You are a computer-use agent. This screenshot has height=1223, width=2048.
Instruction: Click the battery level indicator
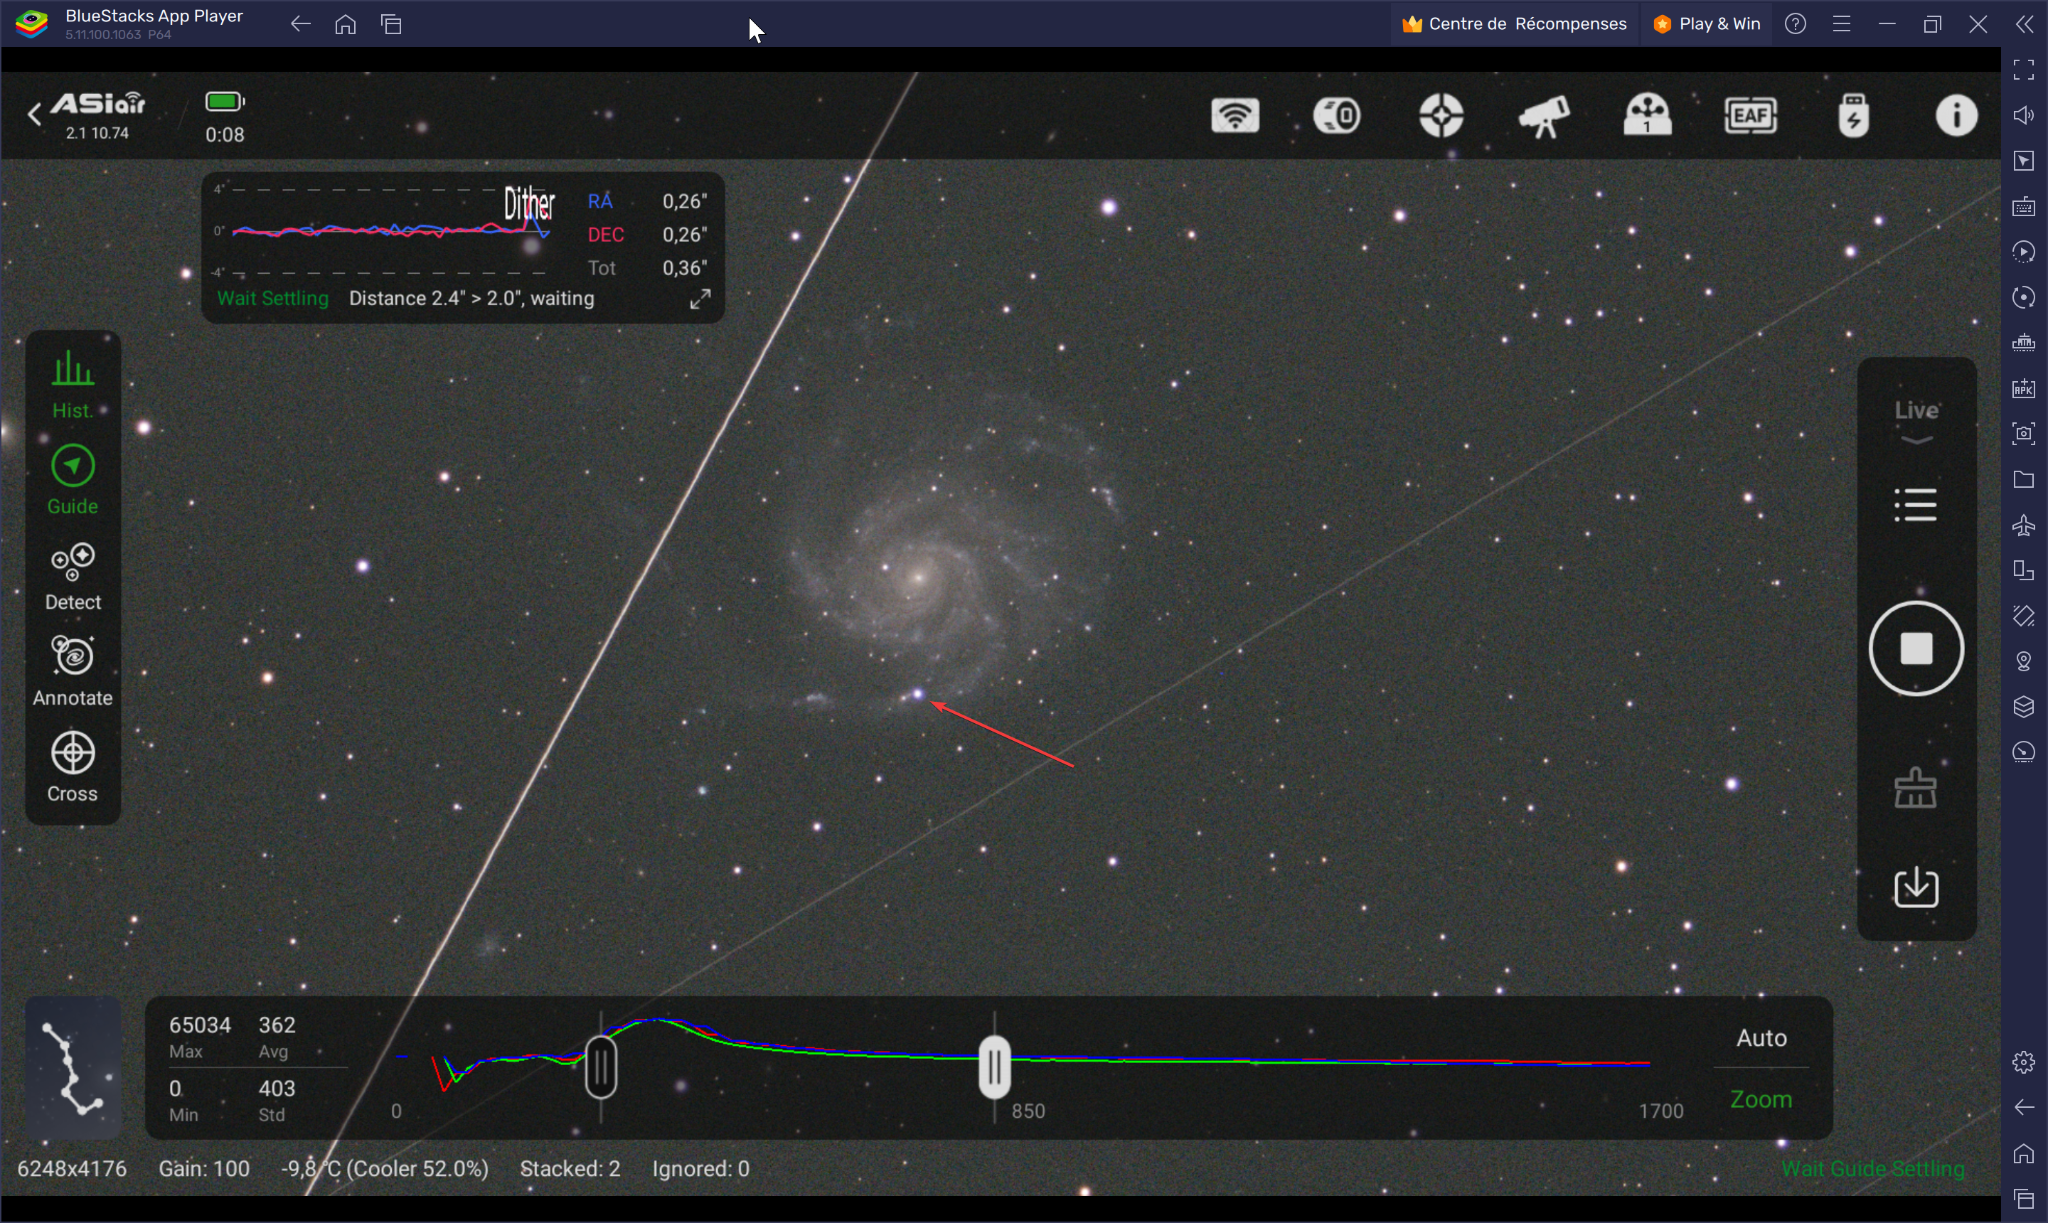pyautogui.click(x=225, y=101)
